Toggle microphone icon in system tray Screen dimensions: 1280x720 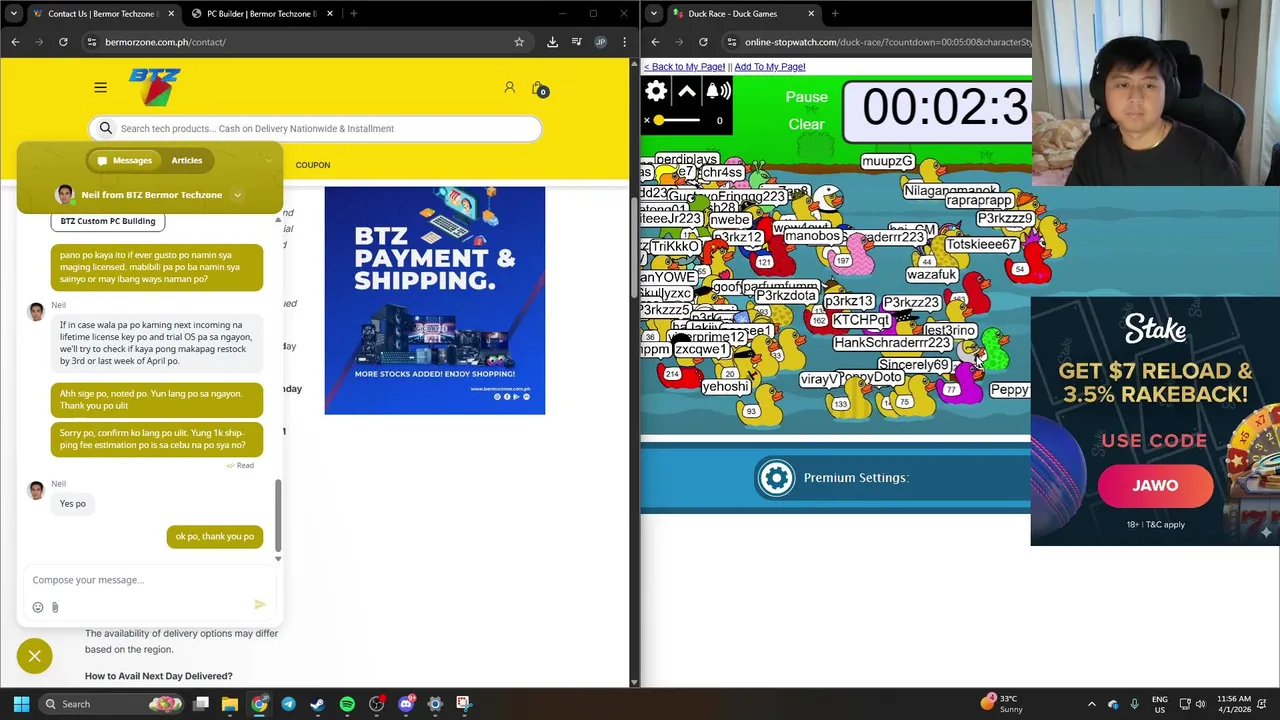click(x=1133, y=704)
